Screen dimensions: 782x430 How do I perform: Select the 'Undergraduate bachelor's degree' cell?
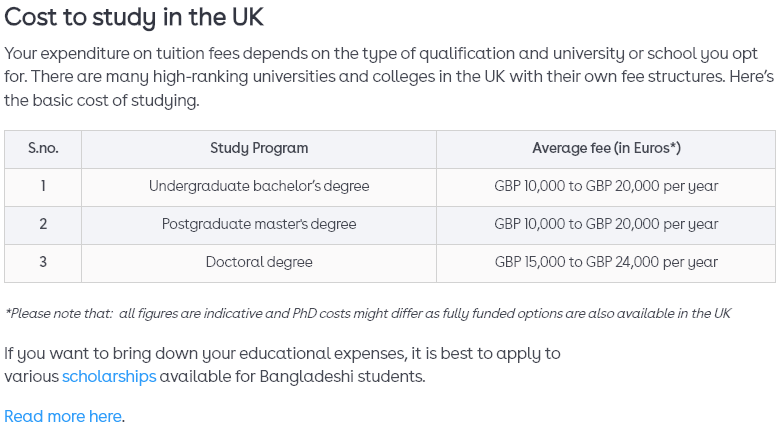(x=259, y=186)
